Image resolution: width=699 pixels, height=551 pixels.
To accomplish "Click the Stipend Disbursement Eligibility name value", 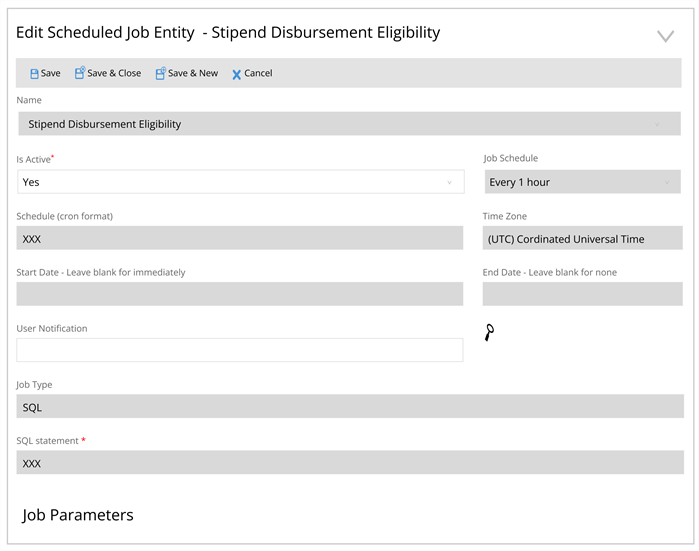I will (x=105, y=124).
